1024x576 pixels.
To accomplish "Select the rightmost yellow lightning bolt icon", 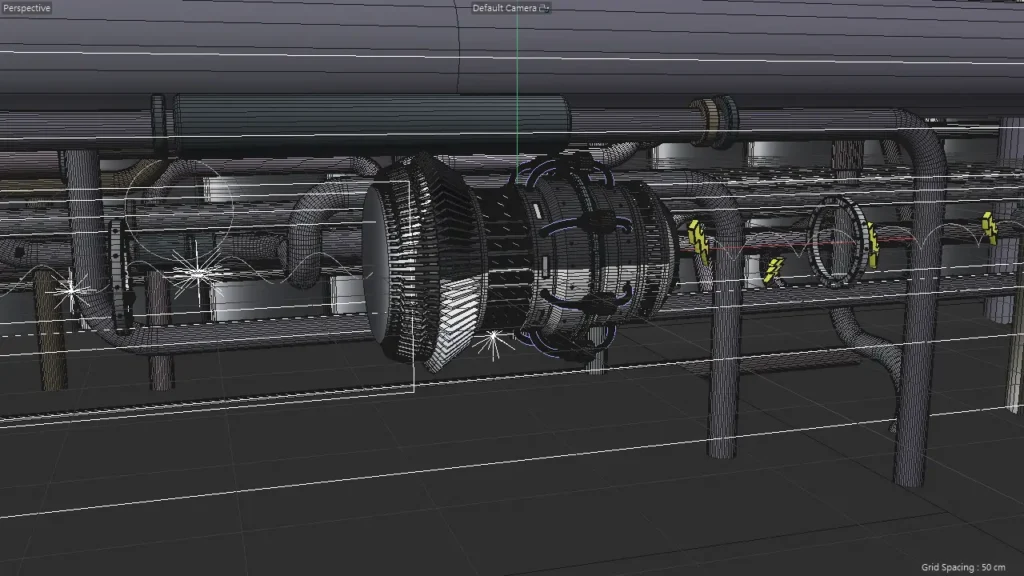I will pyautogui.click(x=989, y=227).
